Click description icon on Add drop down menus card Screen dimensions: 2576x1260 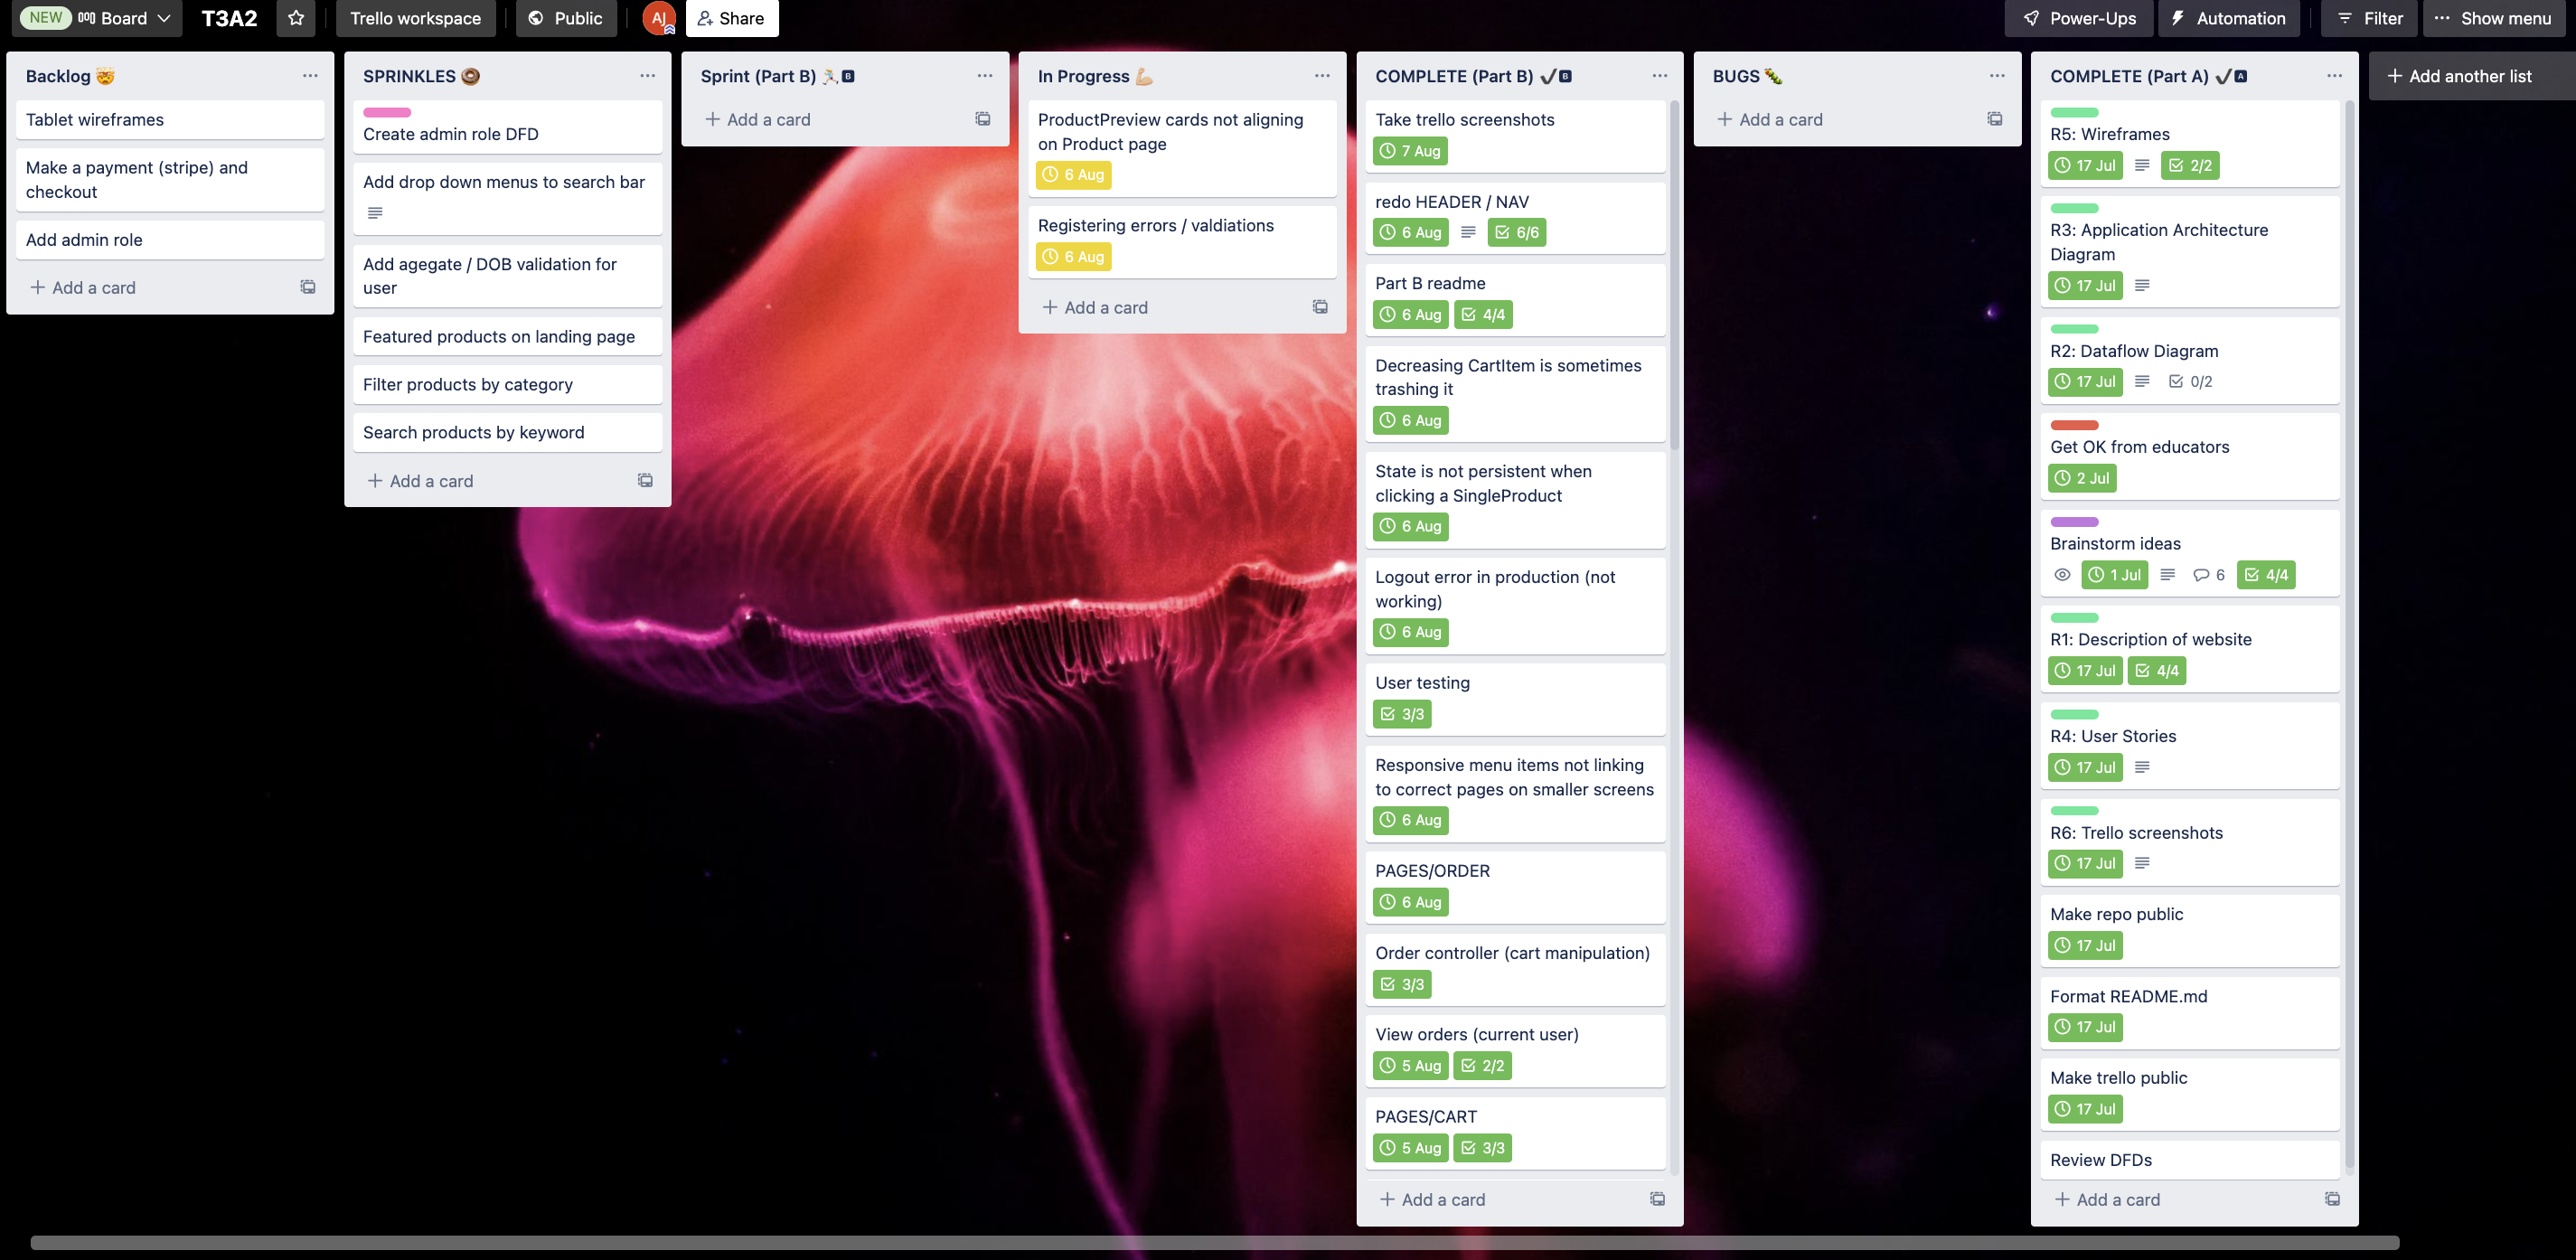point(375,213)
